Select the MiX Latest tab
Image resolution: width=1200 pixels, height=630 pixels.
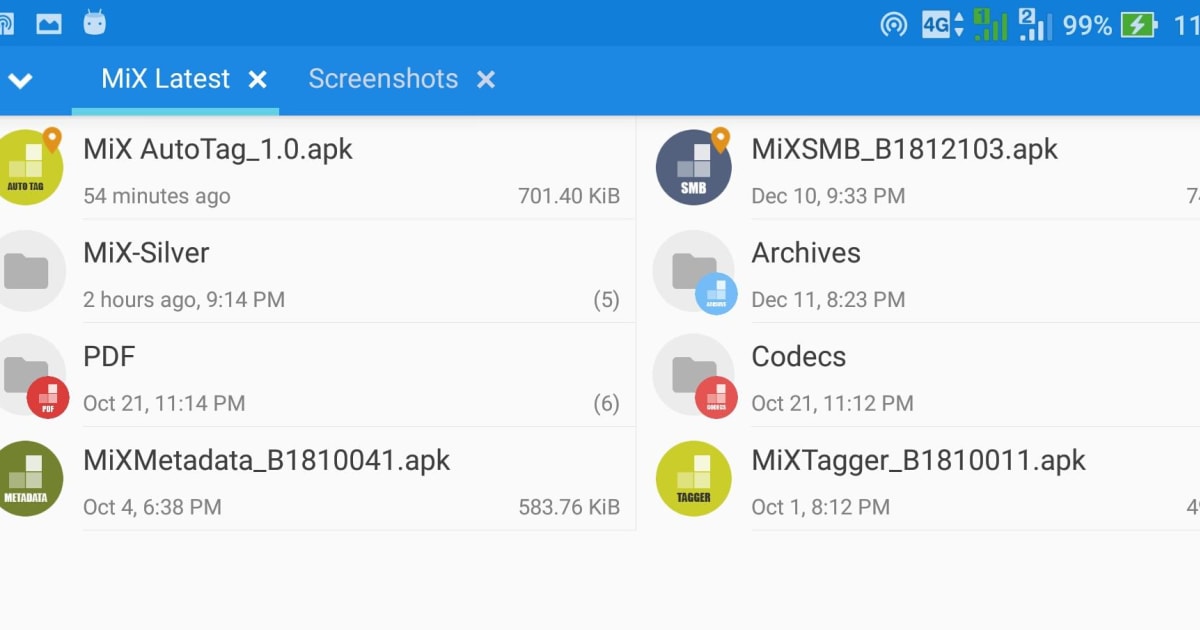[163, 79]
